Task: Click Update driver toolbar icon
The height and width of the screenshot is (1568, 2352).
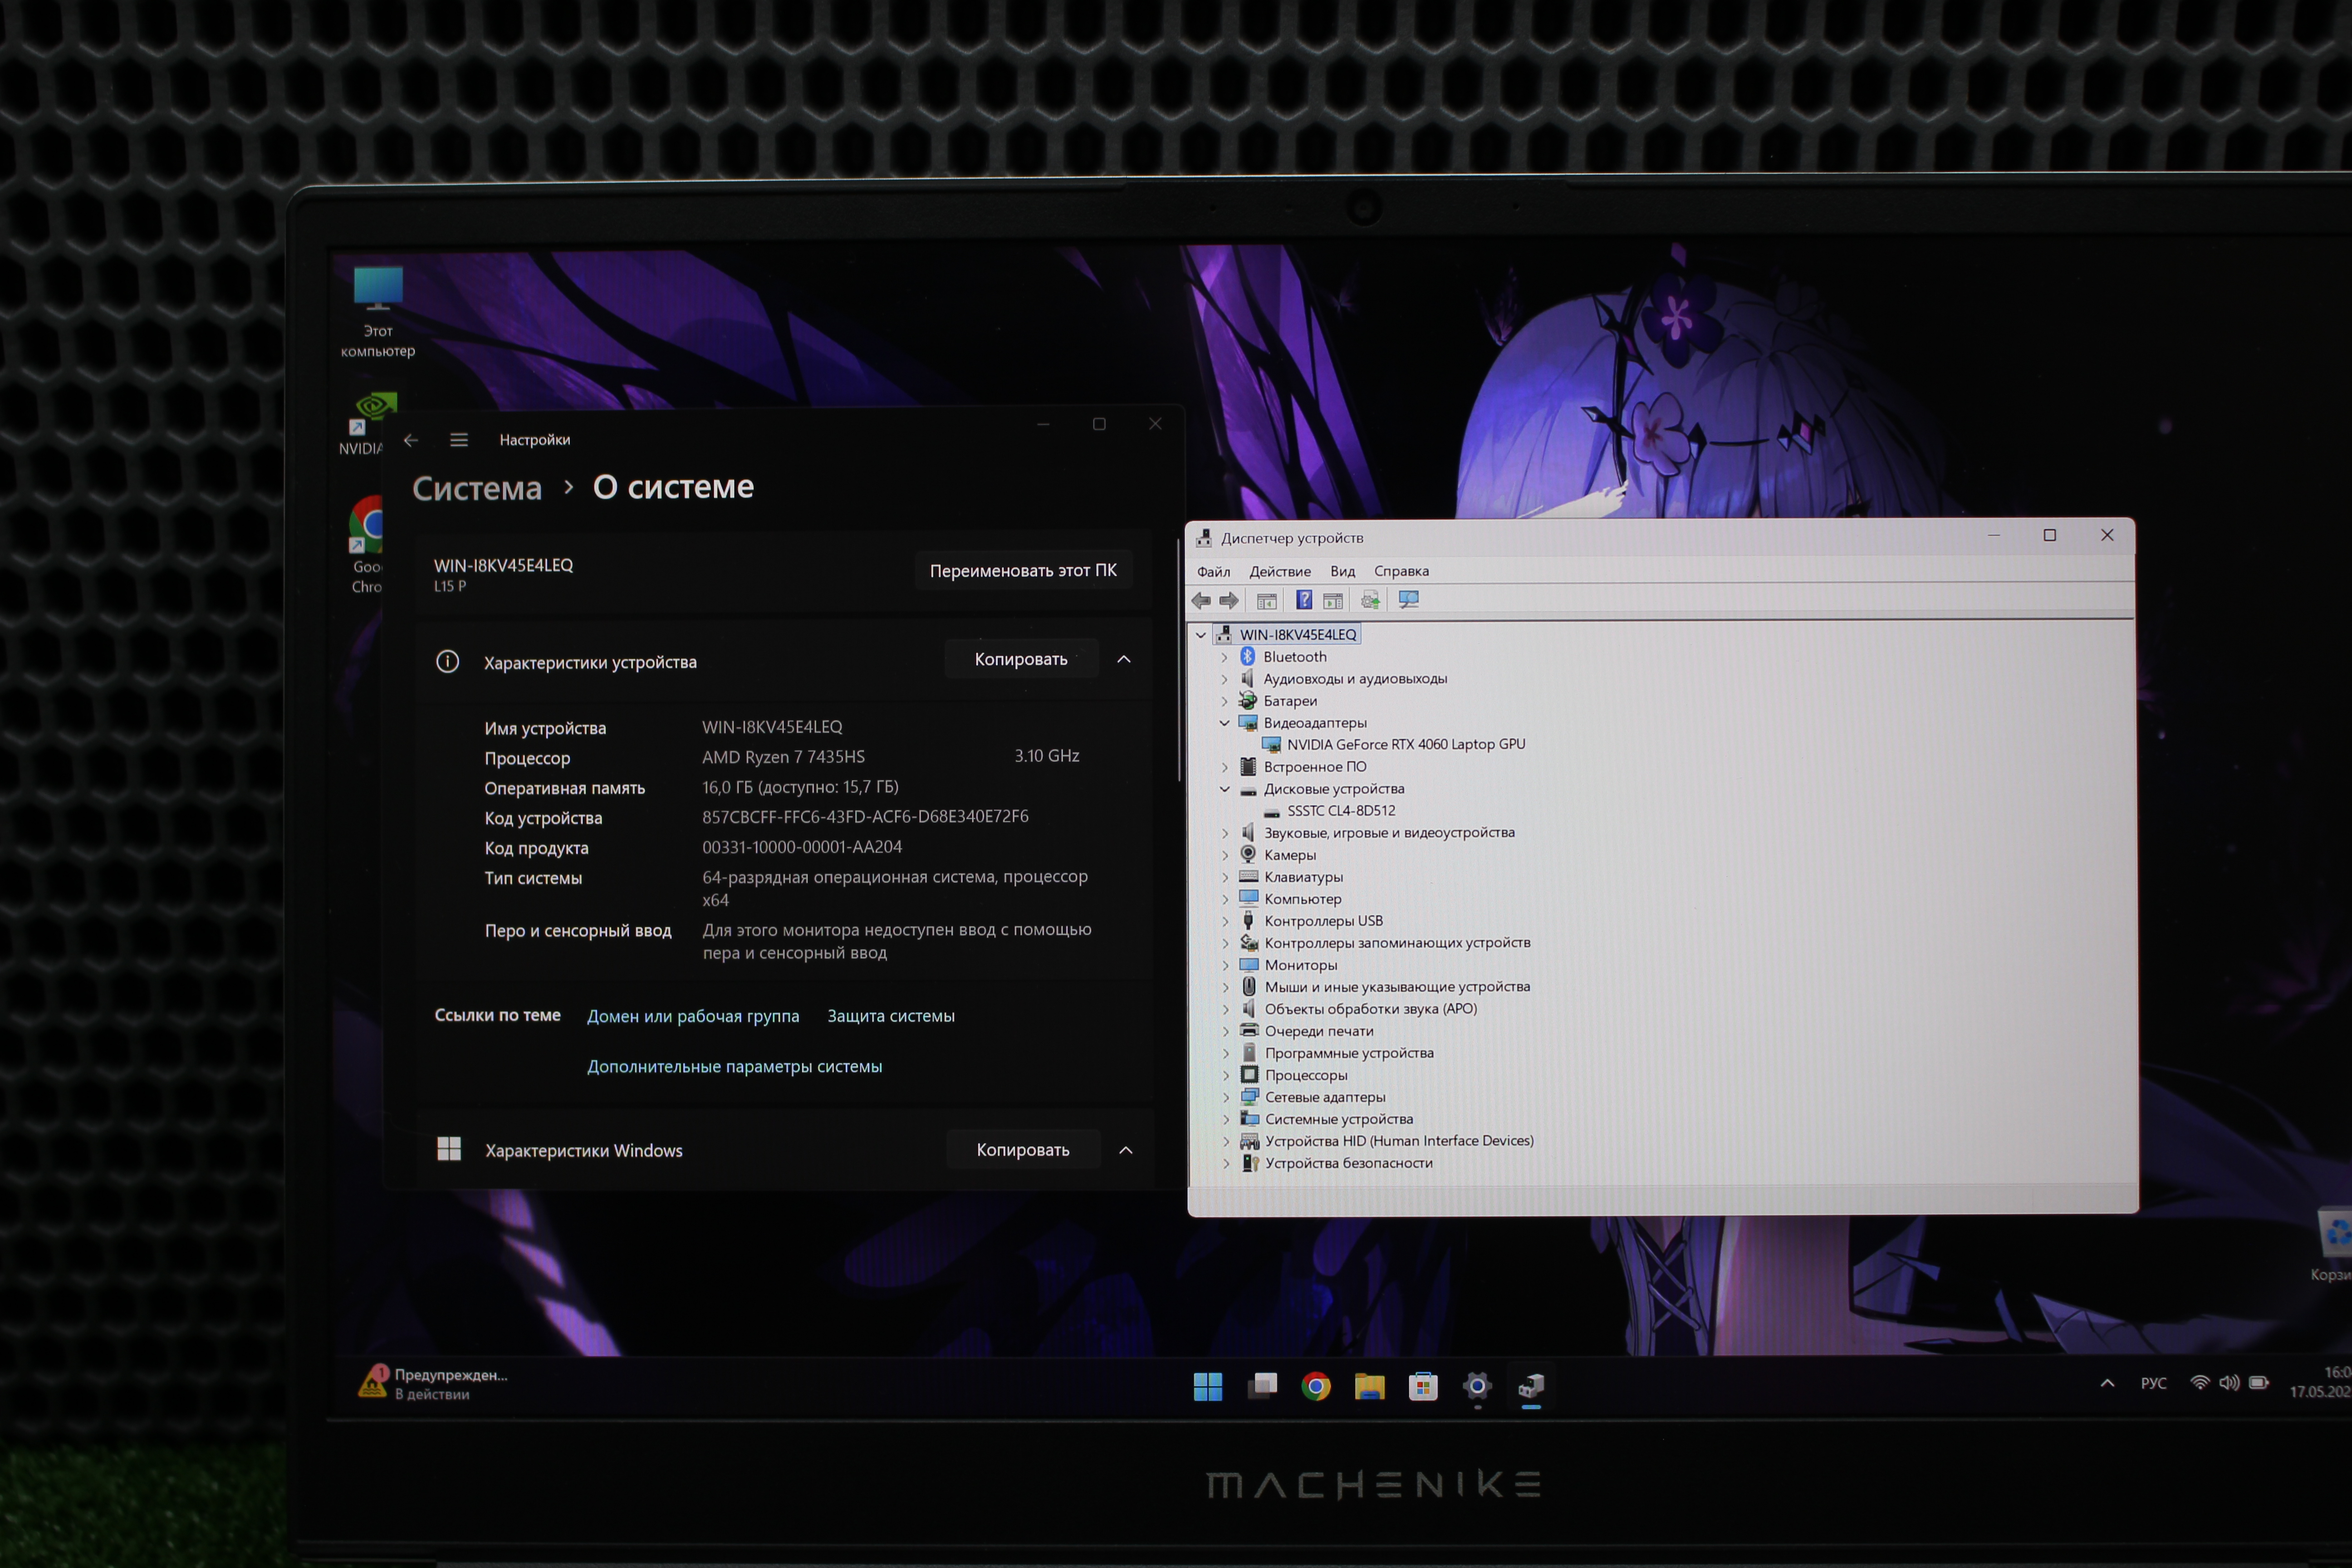Action: click(x=1370, y=600)
